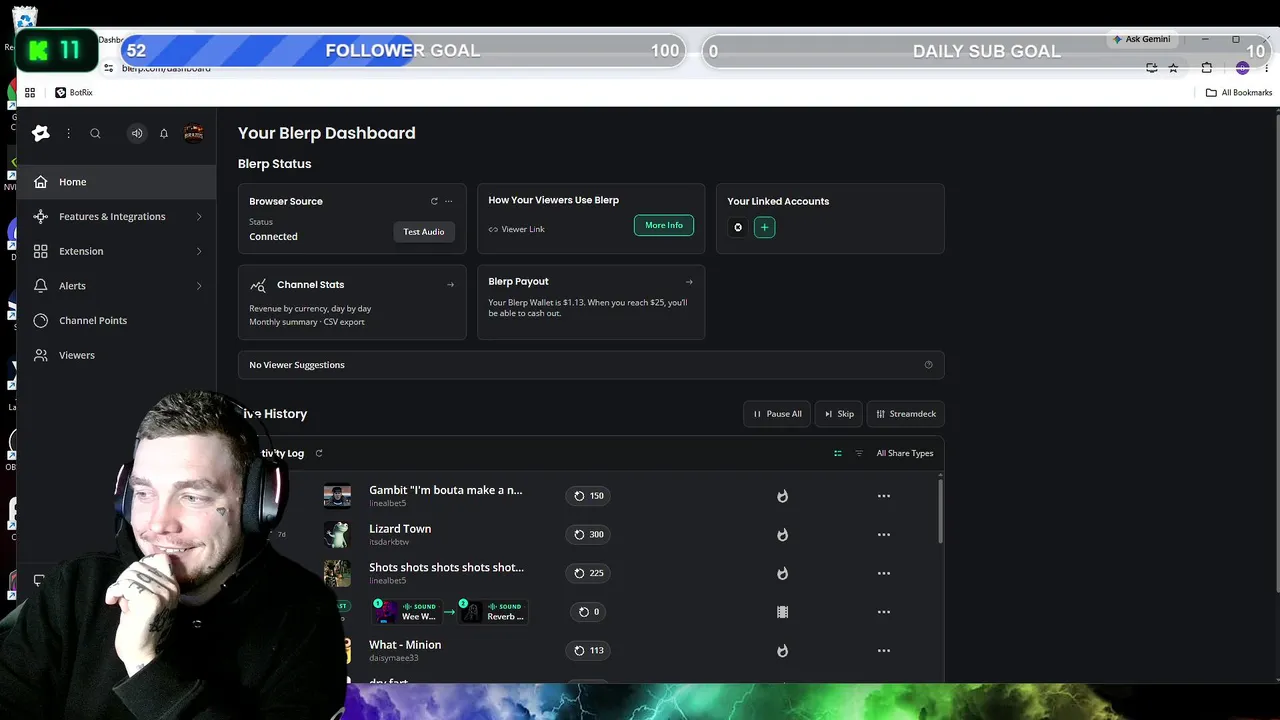Open the Viewer Link
Viewport: 1280px width, 720px height.
517,229
